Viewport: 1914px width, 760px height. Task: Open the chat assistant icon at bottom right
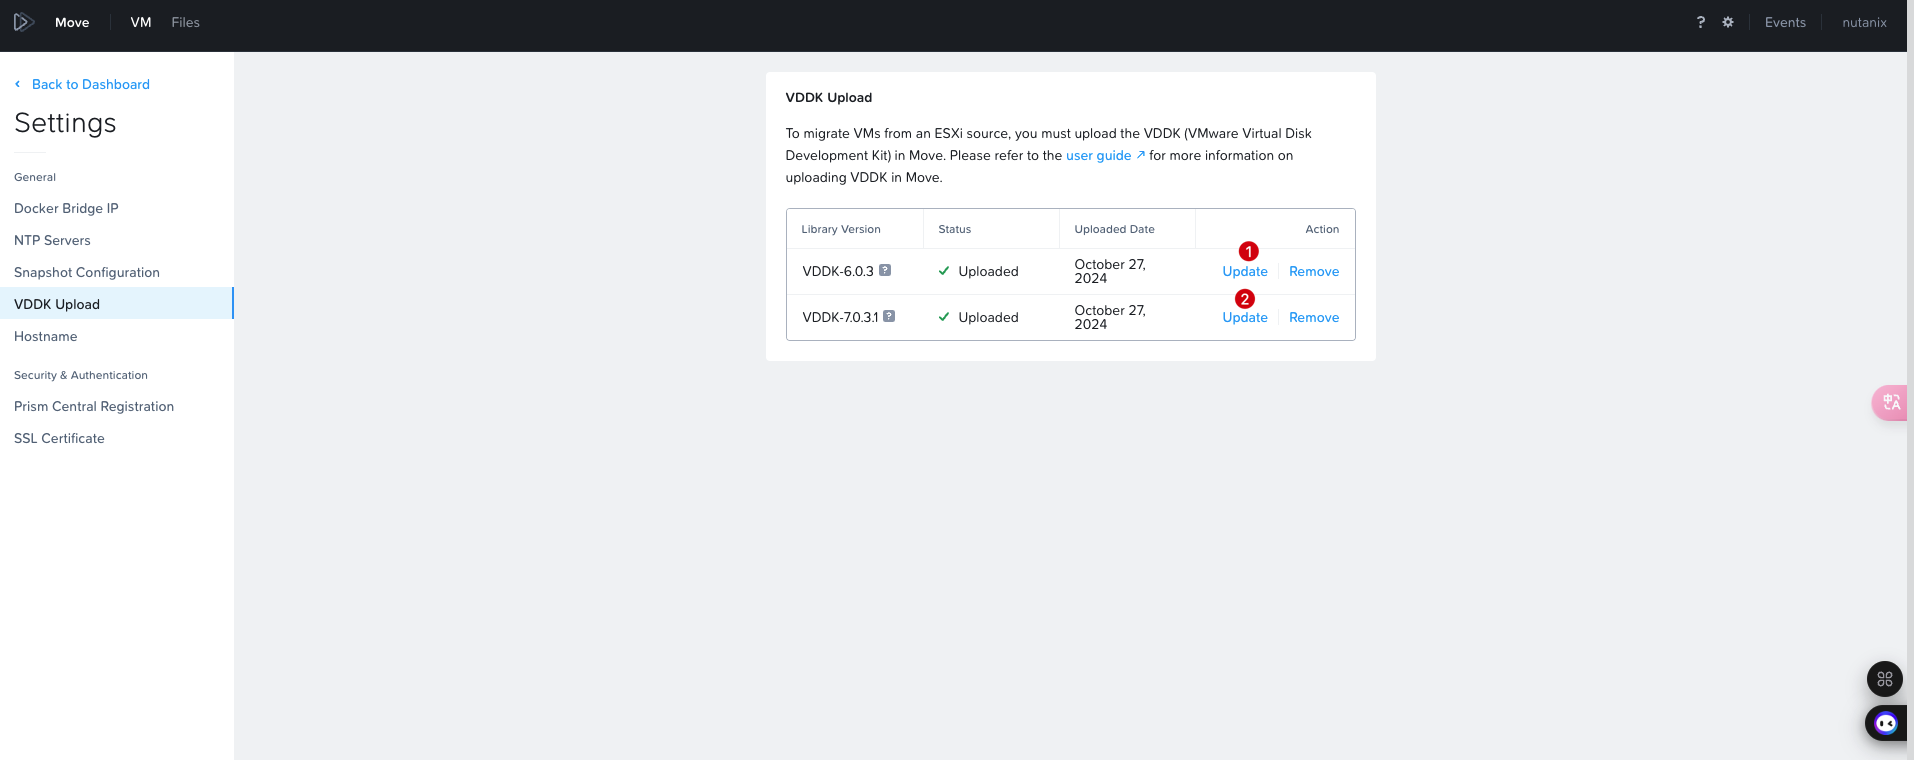(1886, 723)
